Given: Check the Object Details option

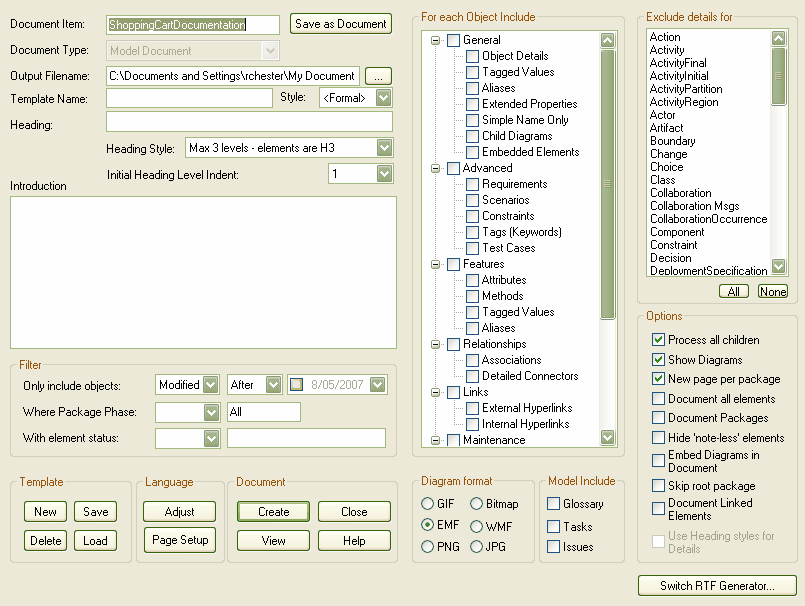Looking at the screenshot, I should 473,56.
